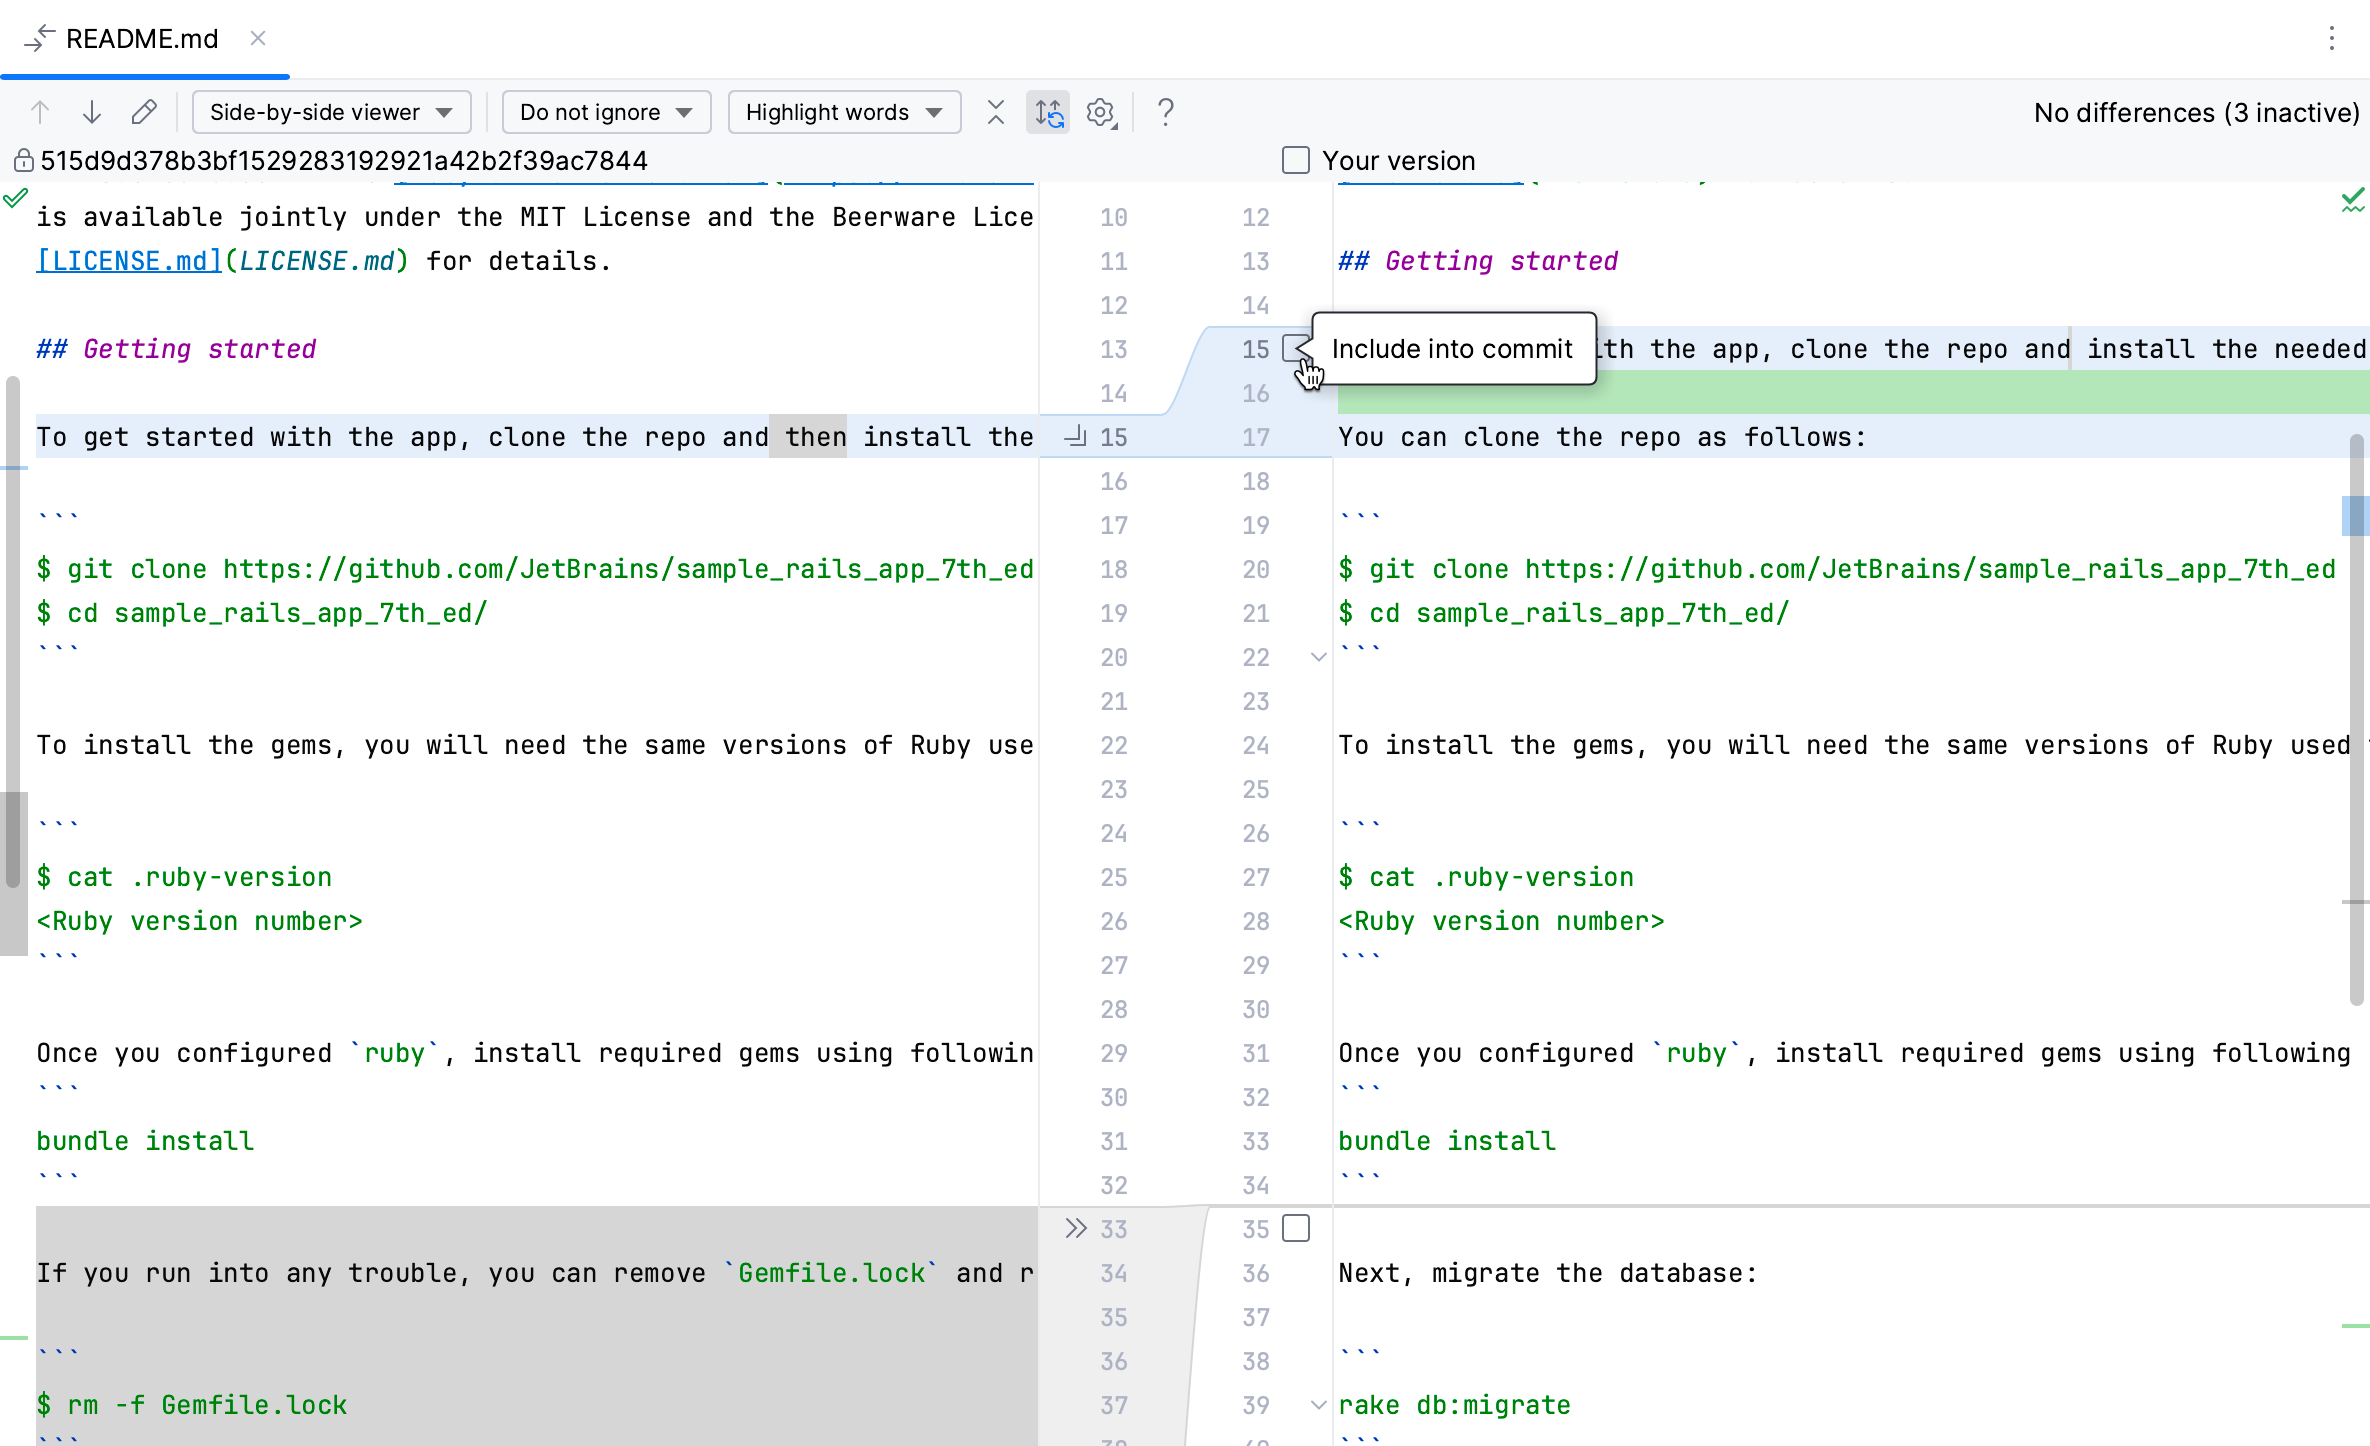Viewport: 2370px width, 1446px height.
Task: Open the Do not ignore dropdown
Action: point(605,112)
